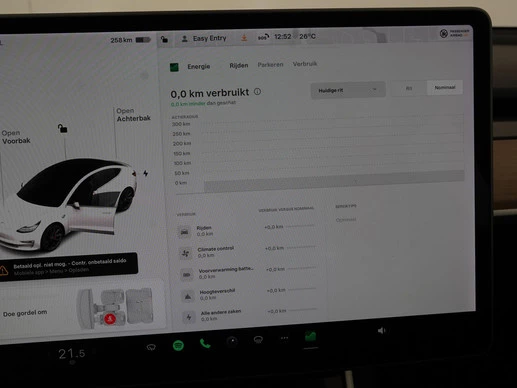Viewport: 517px width, 388px height.
Task: Tap the SOS call icon
Action: point(263,37)
